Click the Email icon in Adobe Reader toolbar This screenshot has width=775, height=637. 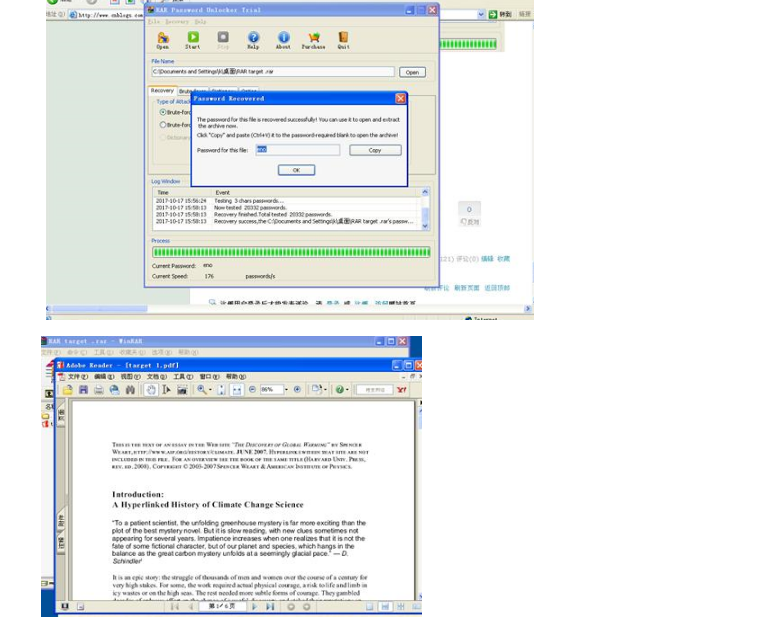[114, 389]
